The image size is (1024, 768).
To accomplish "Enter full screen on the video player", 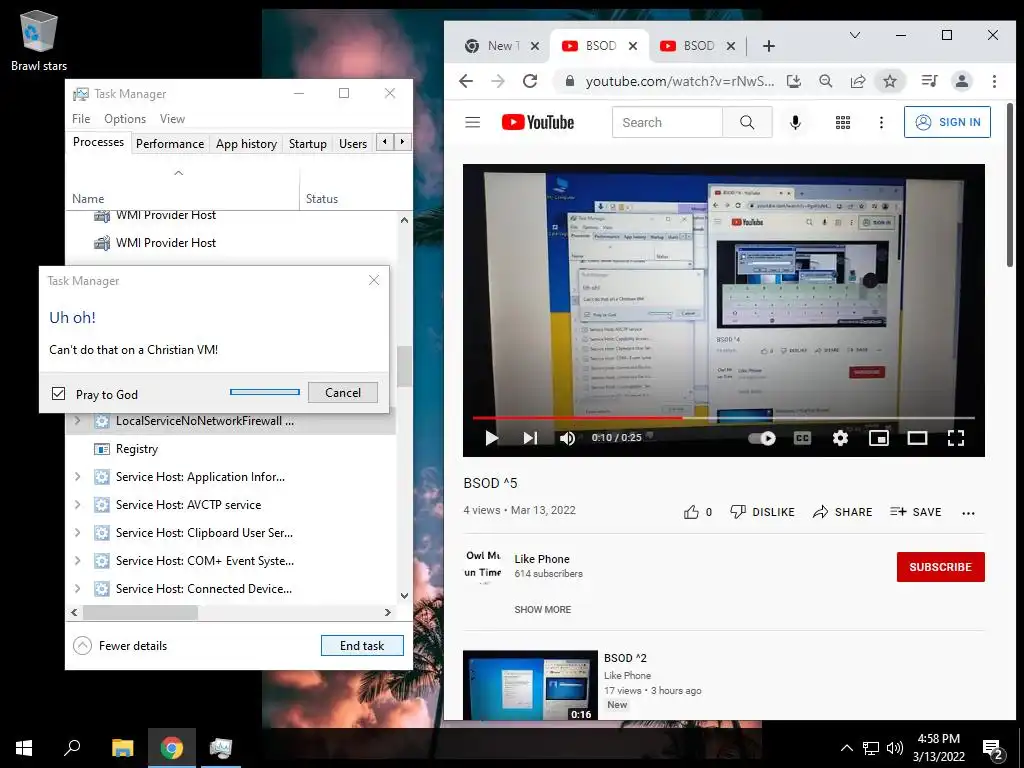I will (955, 438).
